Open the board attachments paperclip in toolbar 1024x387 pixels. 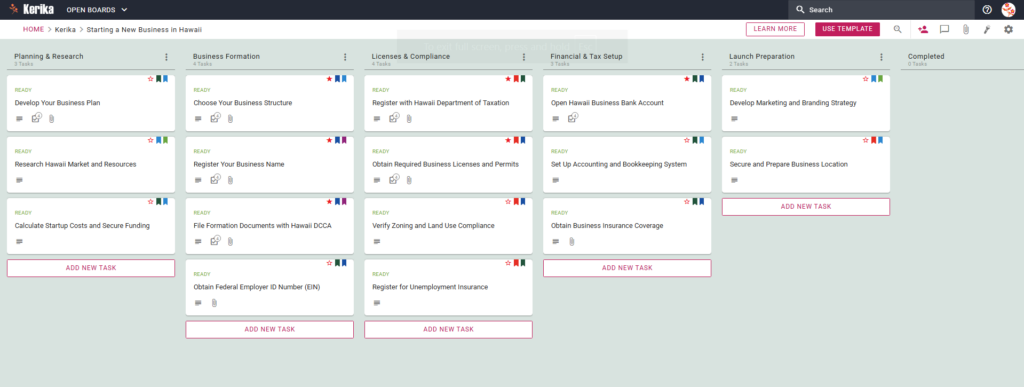coord(966,29)
